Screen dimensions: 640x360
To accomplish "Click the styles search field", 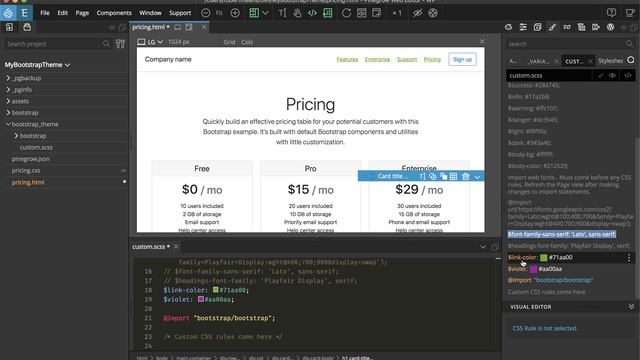I will (x=569, y=44).
